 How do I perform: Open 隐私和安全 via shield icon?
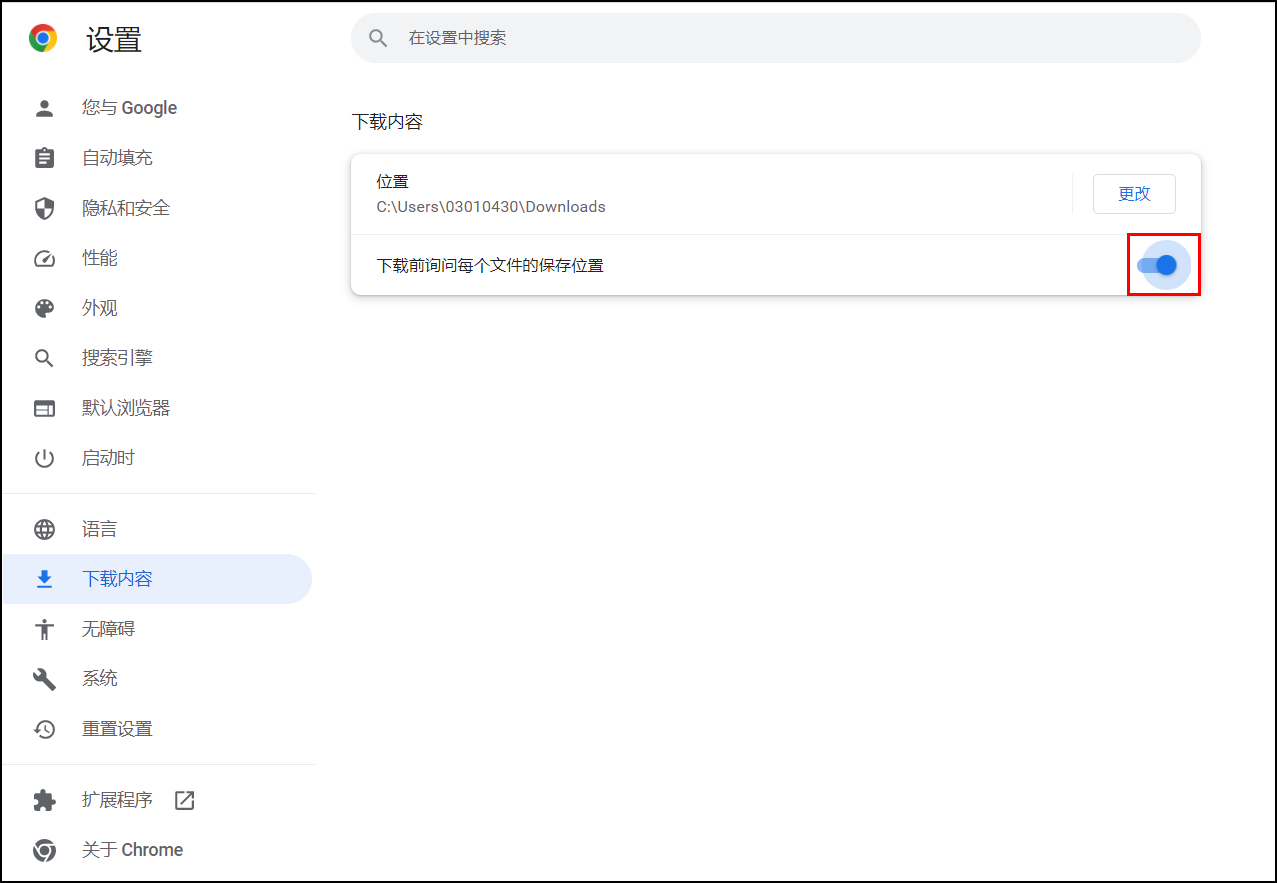point(45,207)
